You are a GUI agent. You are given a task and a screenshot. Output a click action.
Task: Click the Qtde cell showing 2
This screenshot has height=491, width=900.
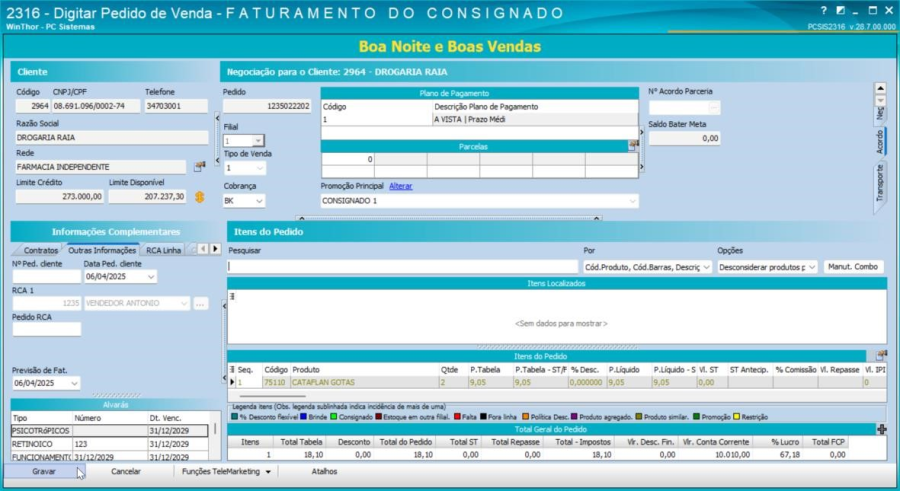point(453,382)
